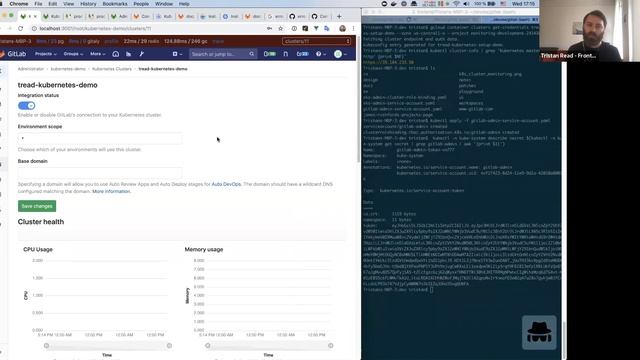The width and height of the screenshot is (640, 360).
Task: Toggle the Integration status switch
Action: click(x=27, y=106)
